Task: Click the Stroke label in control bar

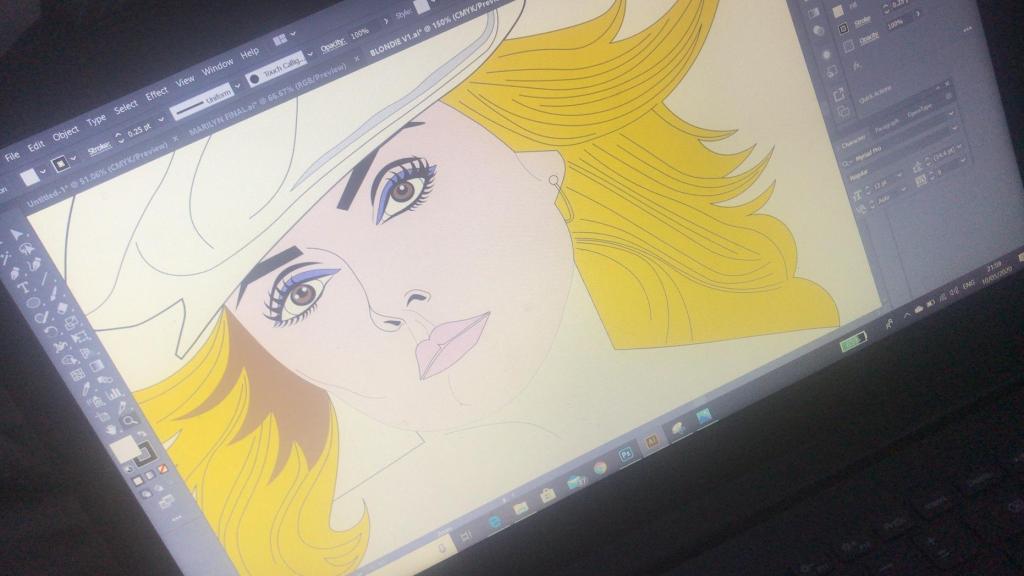Action: (100, 149)
